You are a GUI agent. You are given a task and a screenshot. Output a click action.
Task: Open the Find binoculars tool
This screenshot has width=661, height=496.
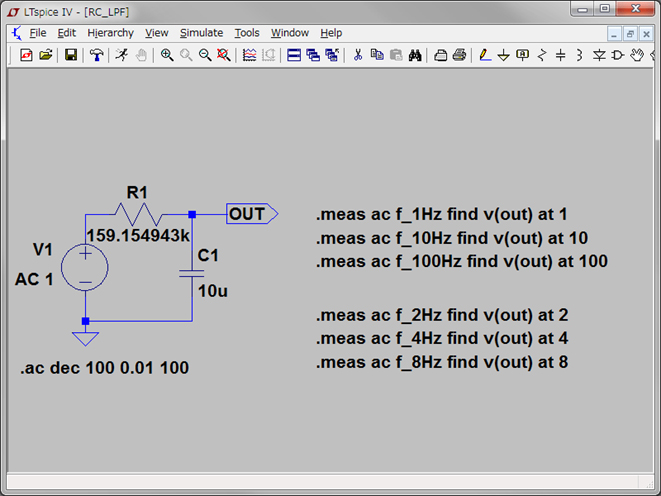[414, 55]
